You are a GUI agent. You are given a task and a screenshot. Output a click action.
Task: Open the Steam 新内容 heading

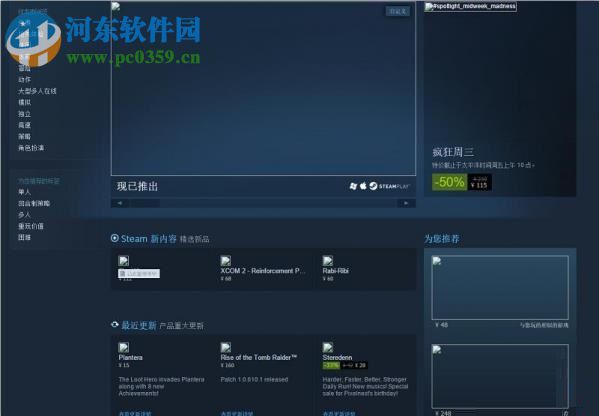point(149,239)
